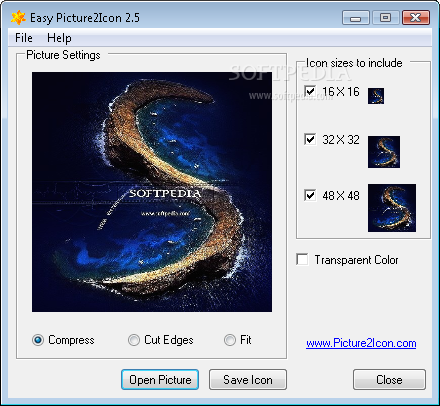Click the Open Picture button
This screenshot has width=440, height=406.
coord(160,379)
